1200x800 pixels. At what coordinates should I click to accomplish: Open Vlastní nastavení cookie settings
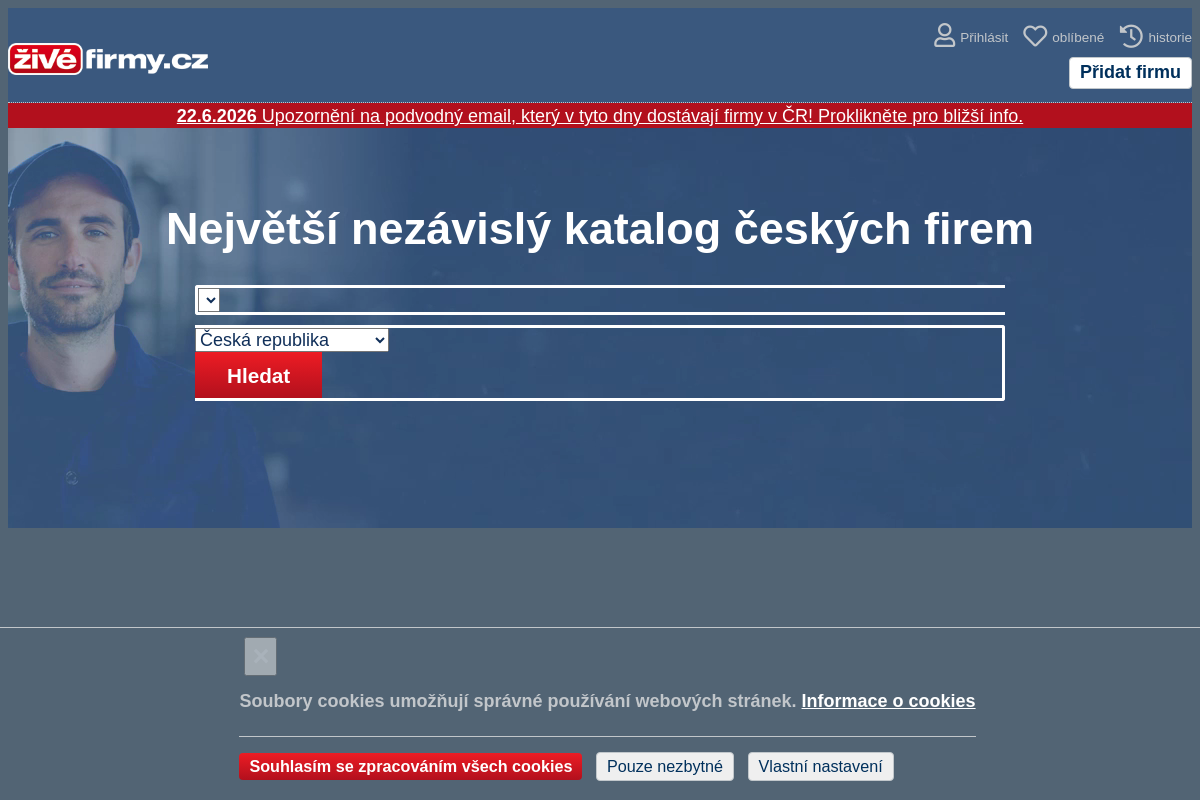click(821, 767)
